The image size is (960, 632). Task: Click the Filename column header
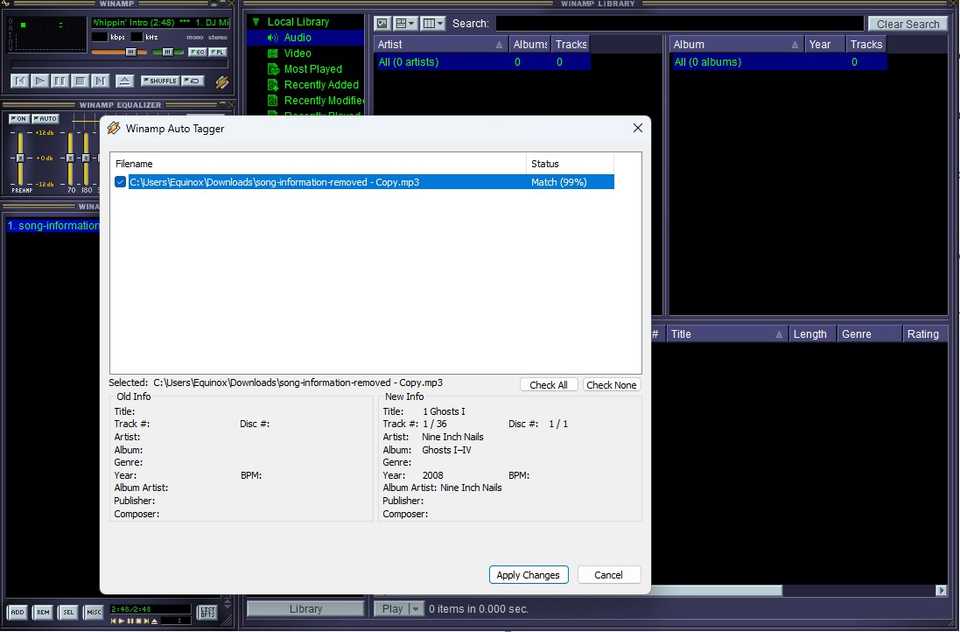(318, 164)
